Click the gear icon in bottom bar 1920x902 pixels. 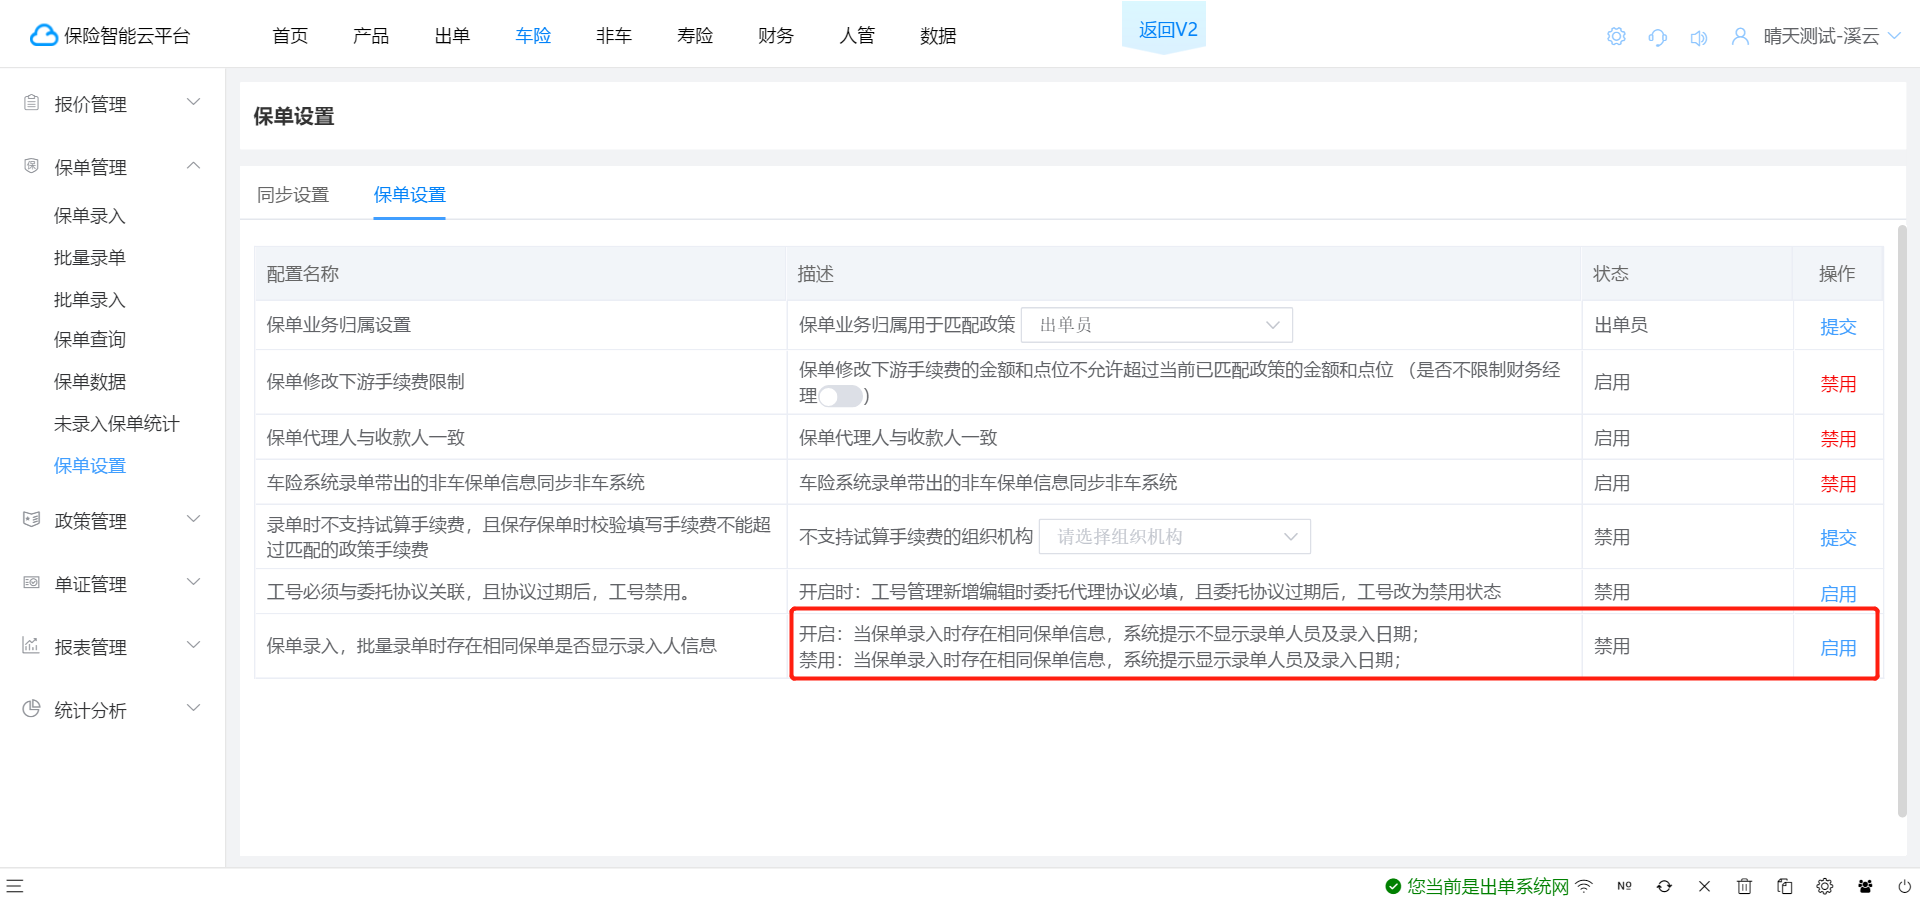[x=1824, y=886]
